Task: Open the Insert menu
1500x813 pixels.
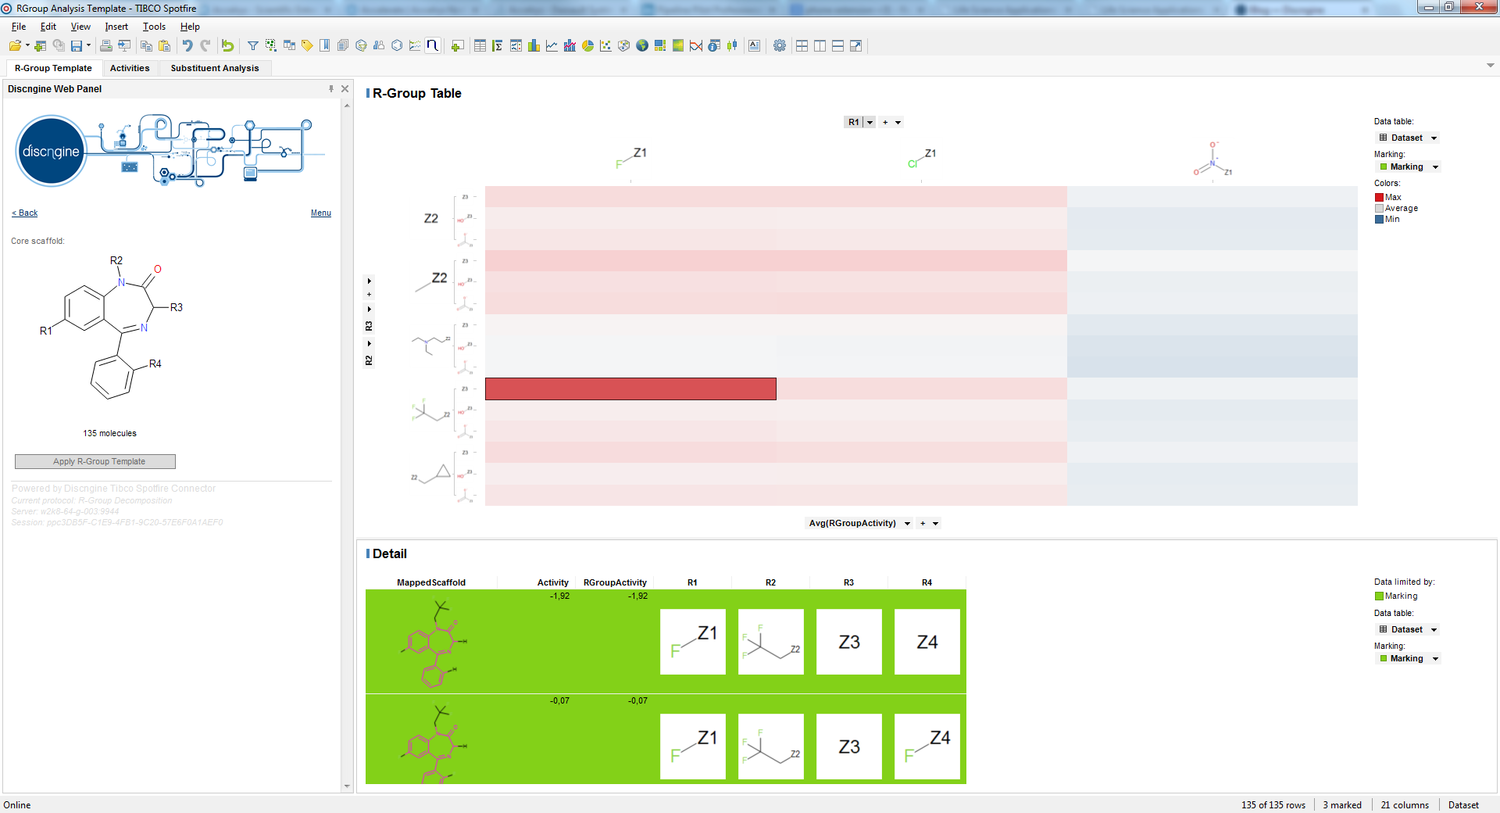Action: [x=117, y=27]
